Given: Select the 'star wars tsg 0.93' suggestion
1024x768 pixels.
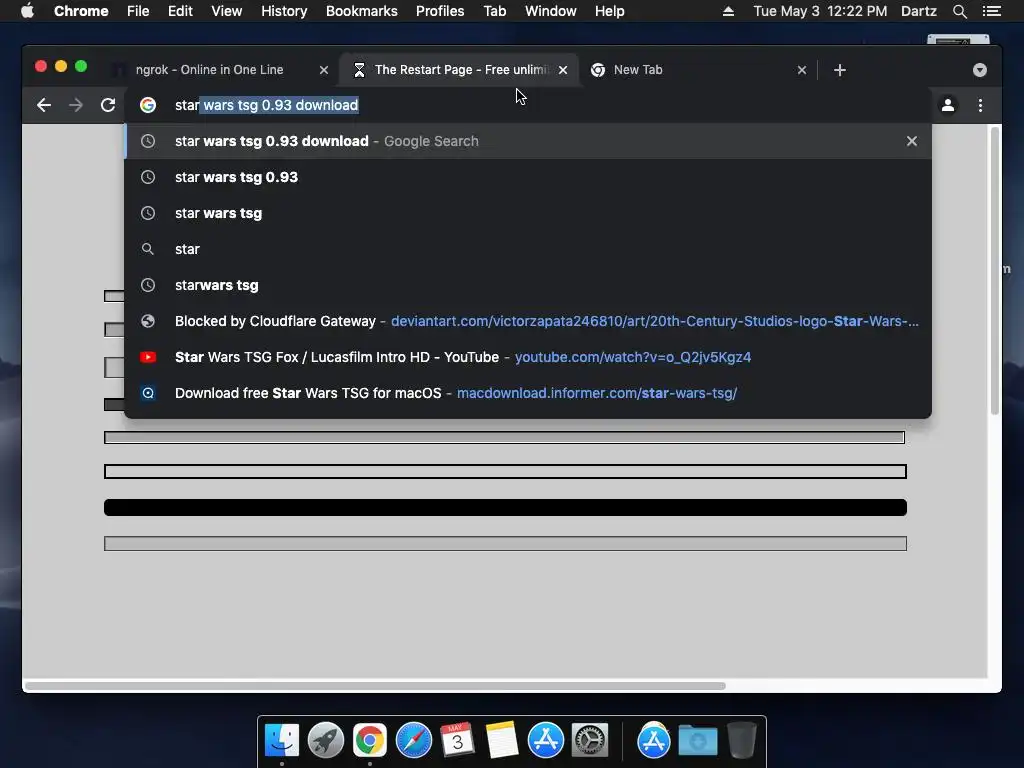Looking at the screenshot, I should tap(528, 177).
